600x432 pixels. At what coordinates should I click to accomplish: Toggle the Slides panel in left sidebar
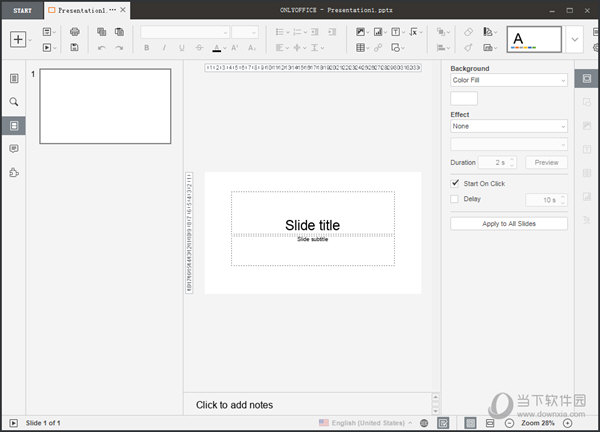point(14,126)
